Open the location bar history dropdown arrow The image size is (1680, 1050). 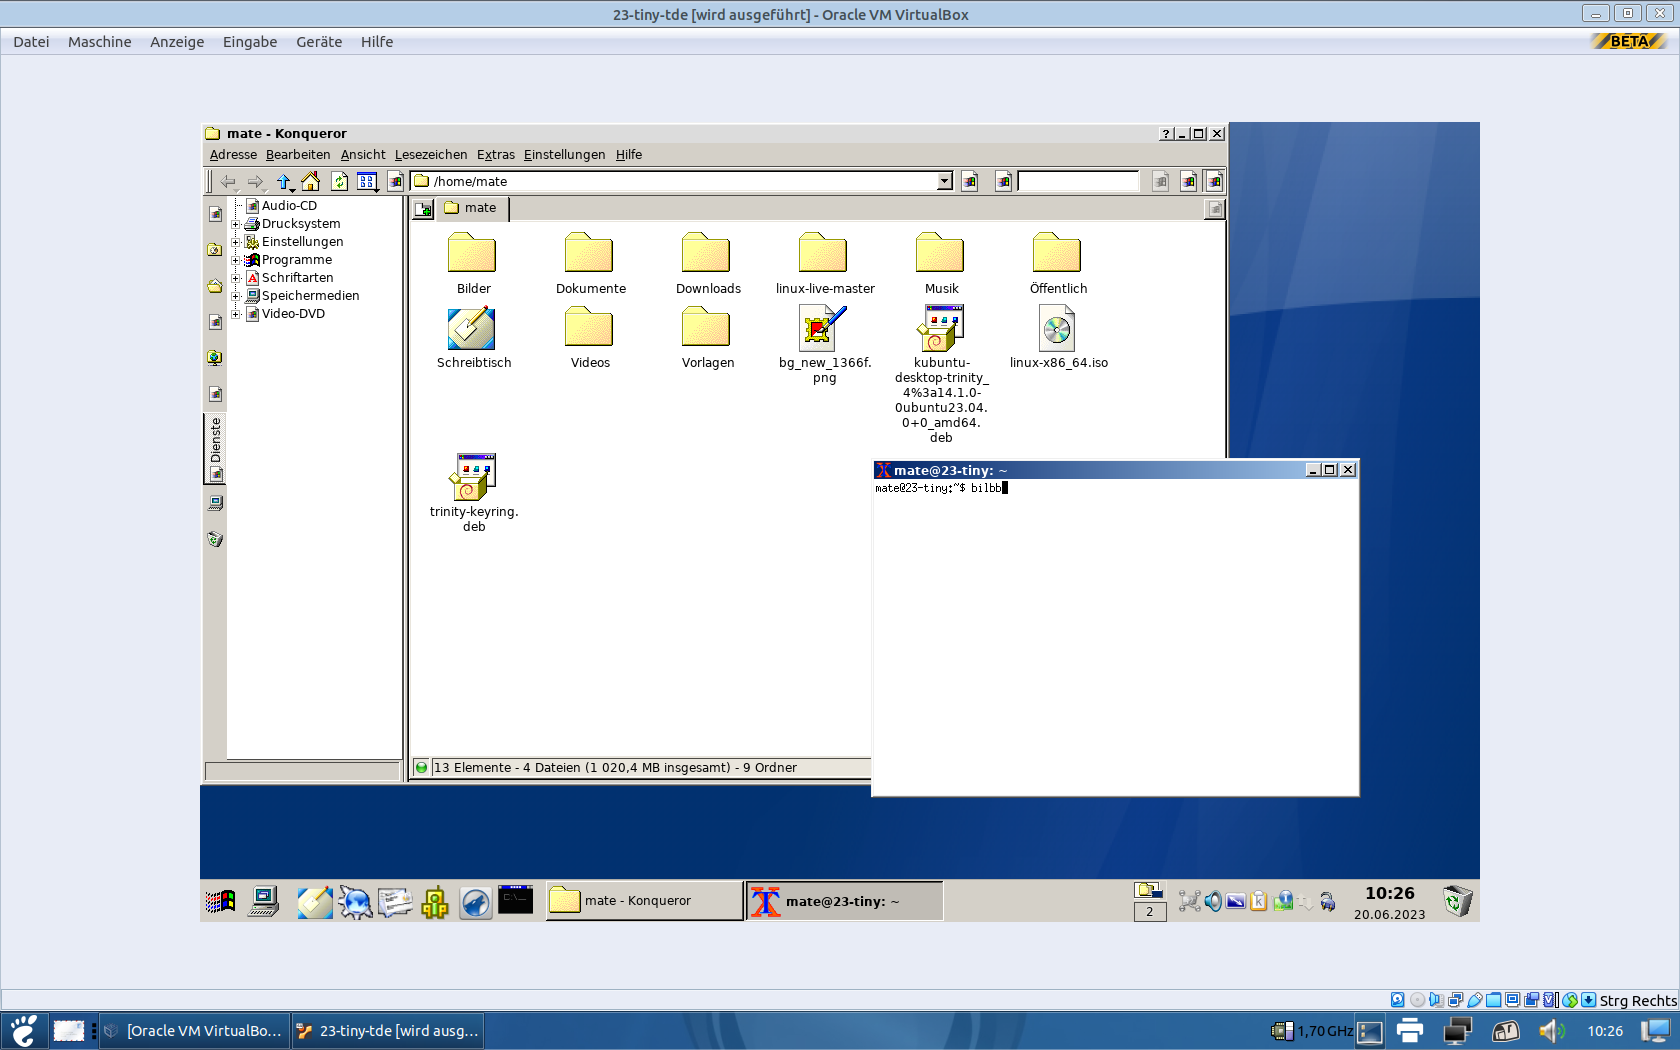tap(944, 181)
